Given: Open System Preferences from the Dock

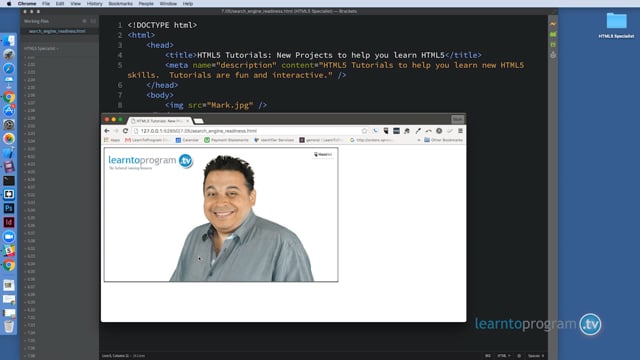Looking at the screenshot, I should point(9,124).
